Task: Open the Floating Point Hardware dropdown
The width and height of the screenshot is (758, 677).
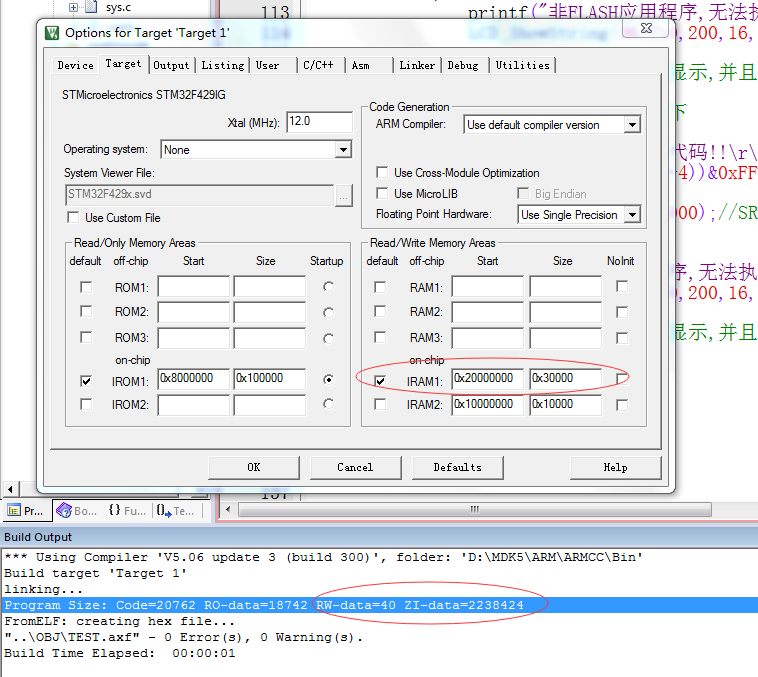Action: pyautogui.click(x=632, y=215)
